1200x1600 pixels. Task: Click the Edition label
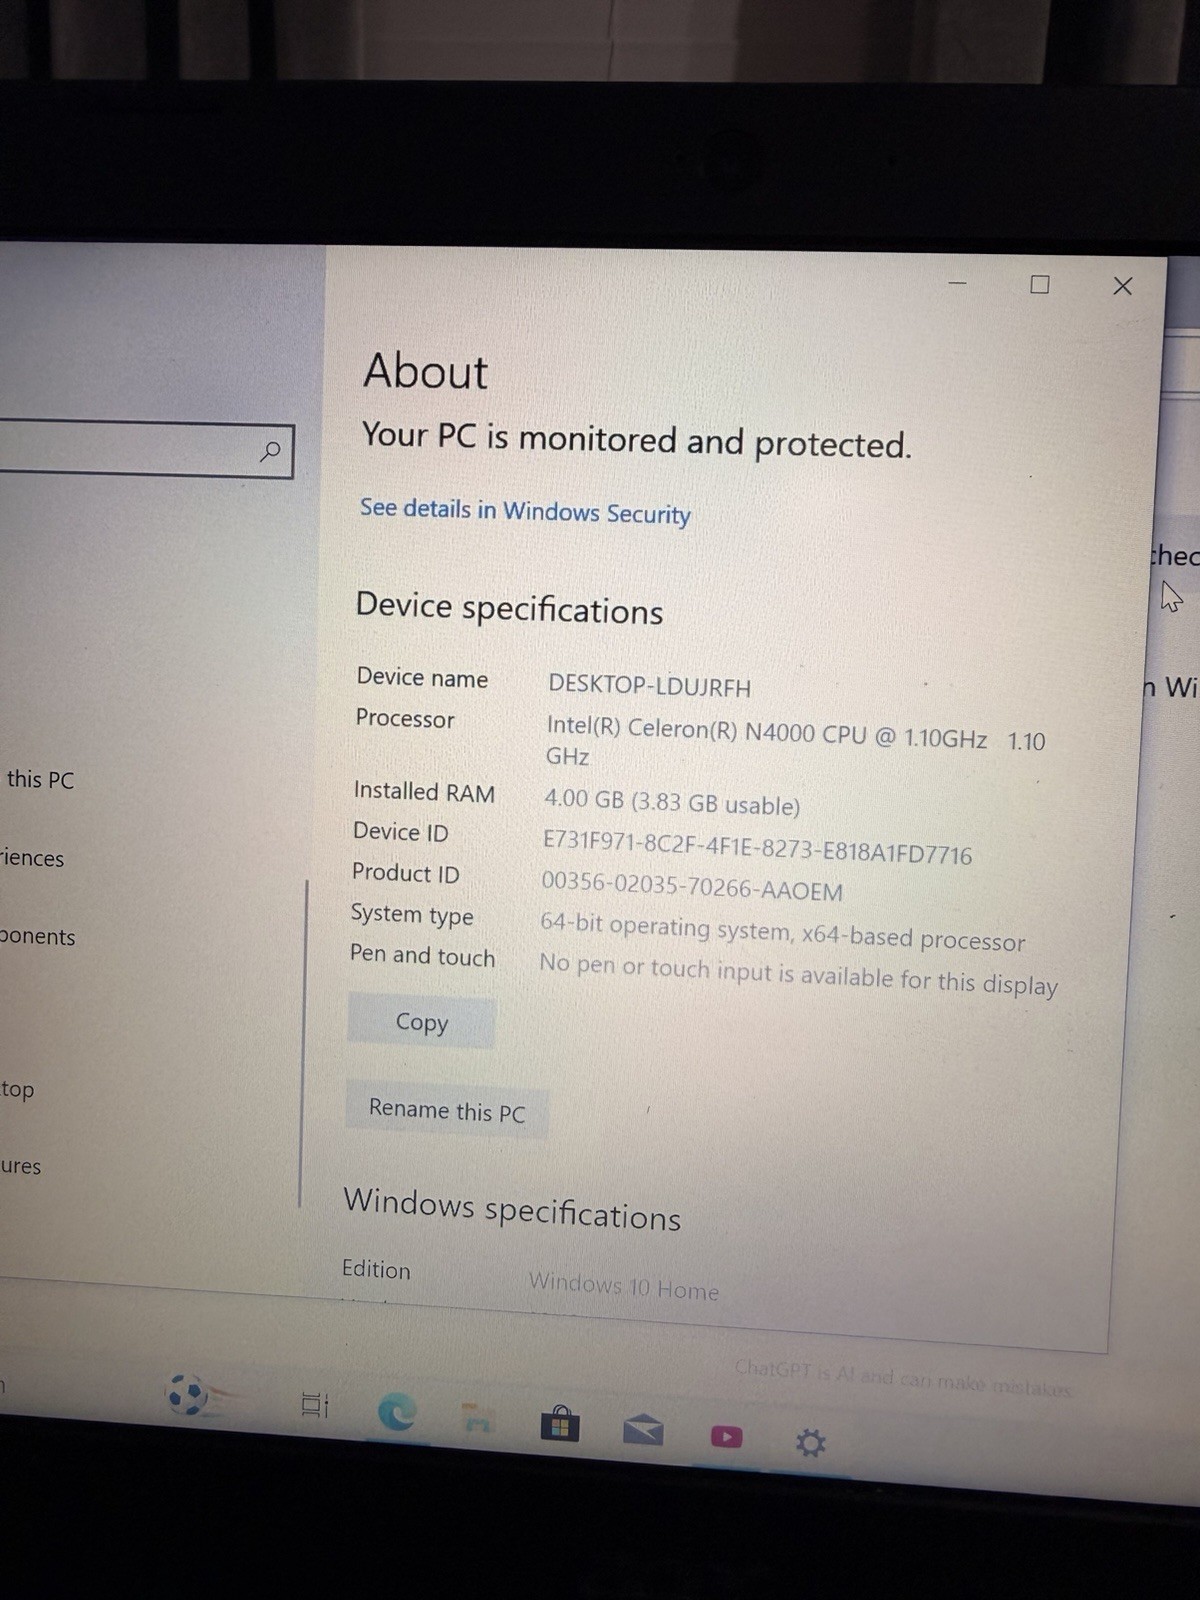[376, 1269]
